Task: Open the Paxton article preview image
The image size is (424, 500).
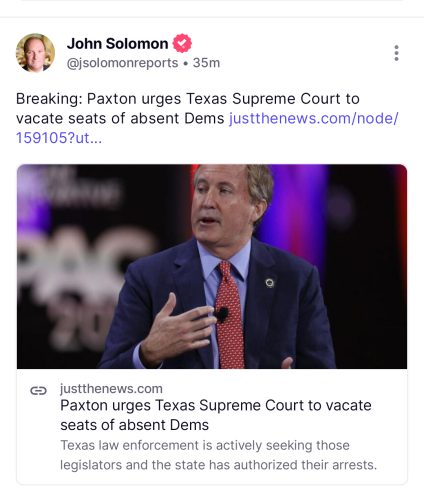Action: tap(212, 266)
